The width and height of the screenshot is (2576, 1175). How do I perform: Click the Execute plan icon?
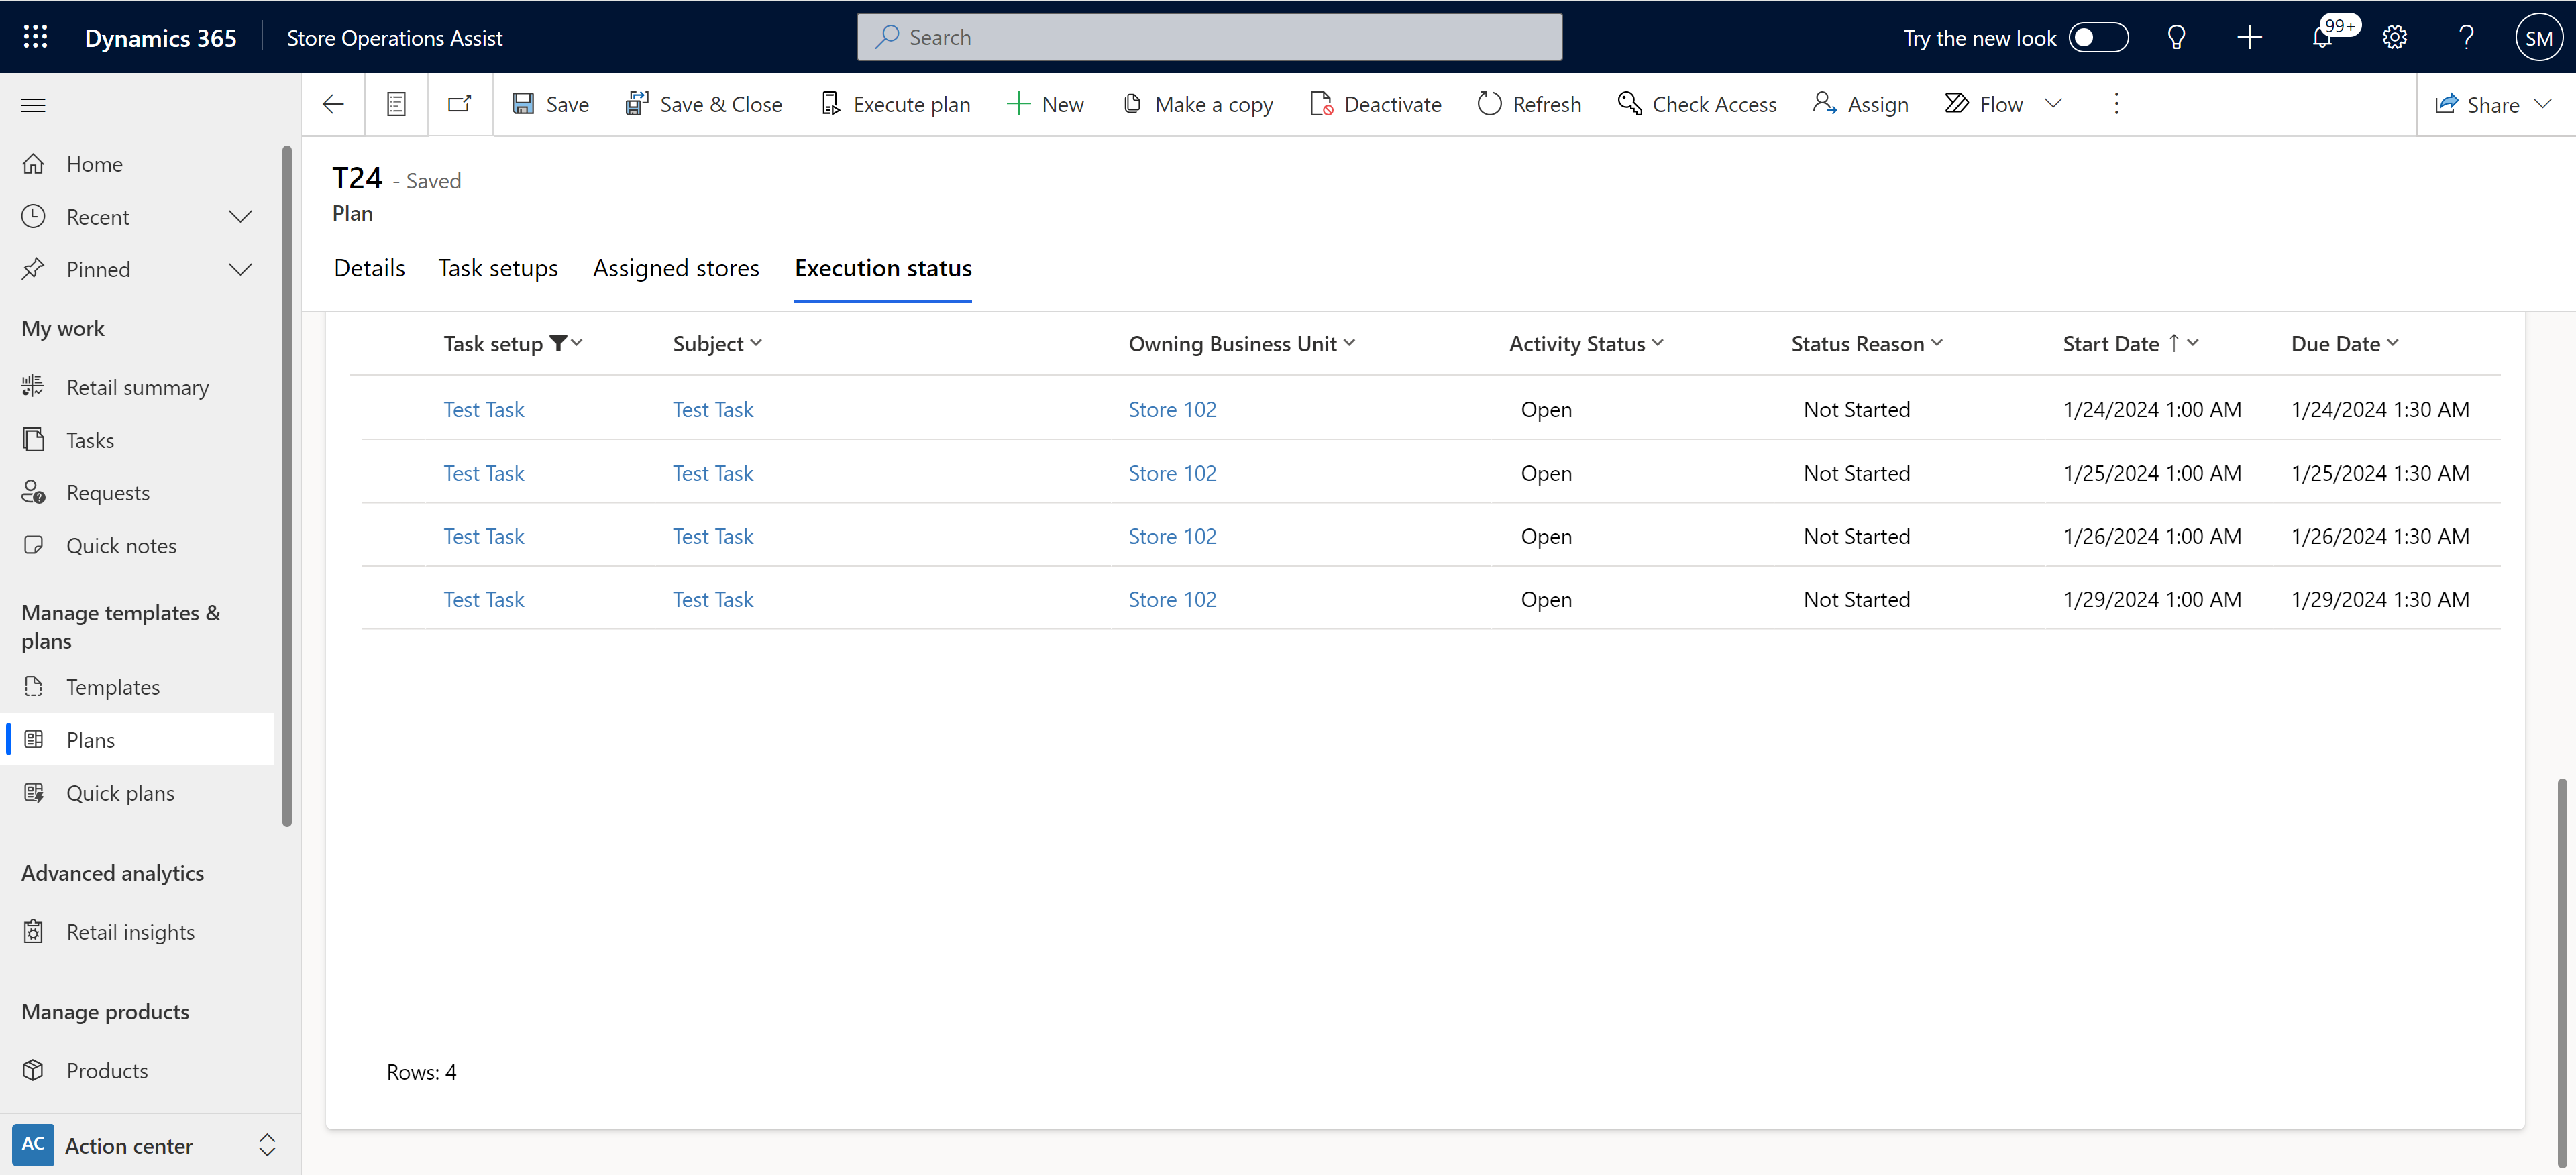tap(830, 103)
